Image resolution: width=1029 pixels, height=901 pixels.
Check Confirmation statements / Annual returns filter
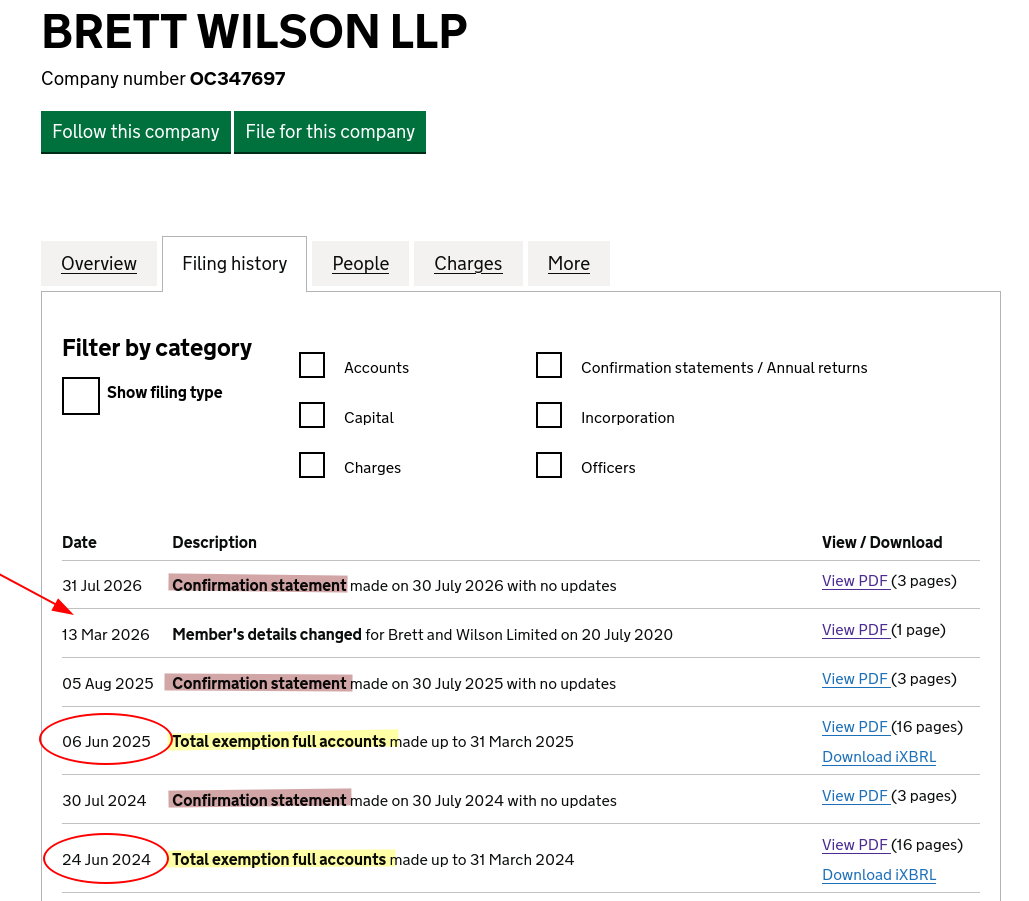pos(549,365)
